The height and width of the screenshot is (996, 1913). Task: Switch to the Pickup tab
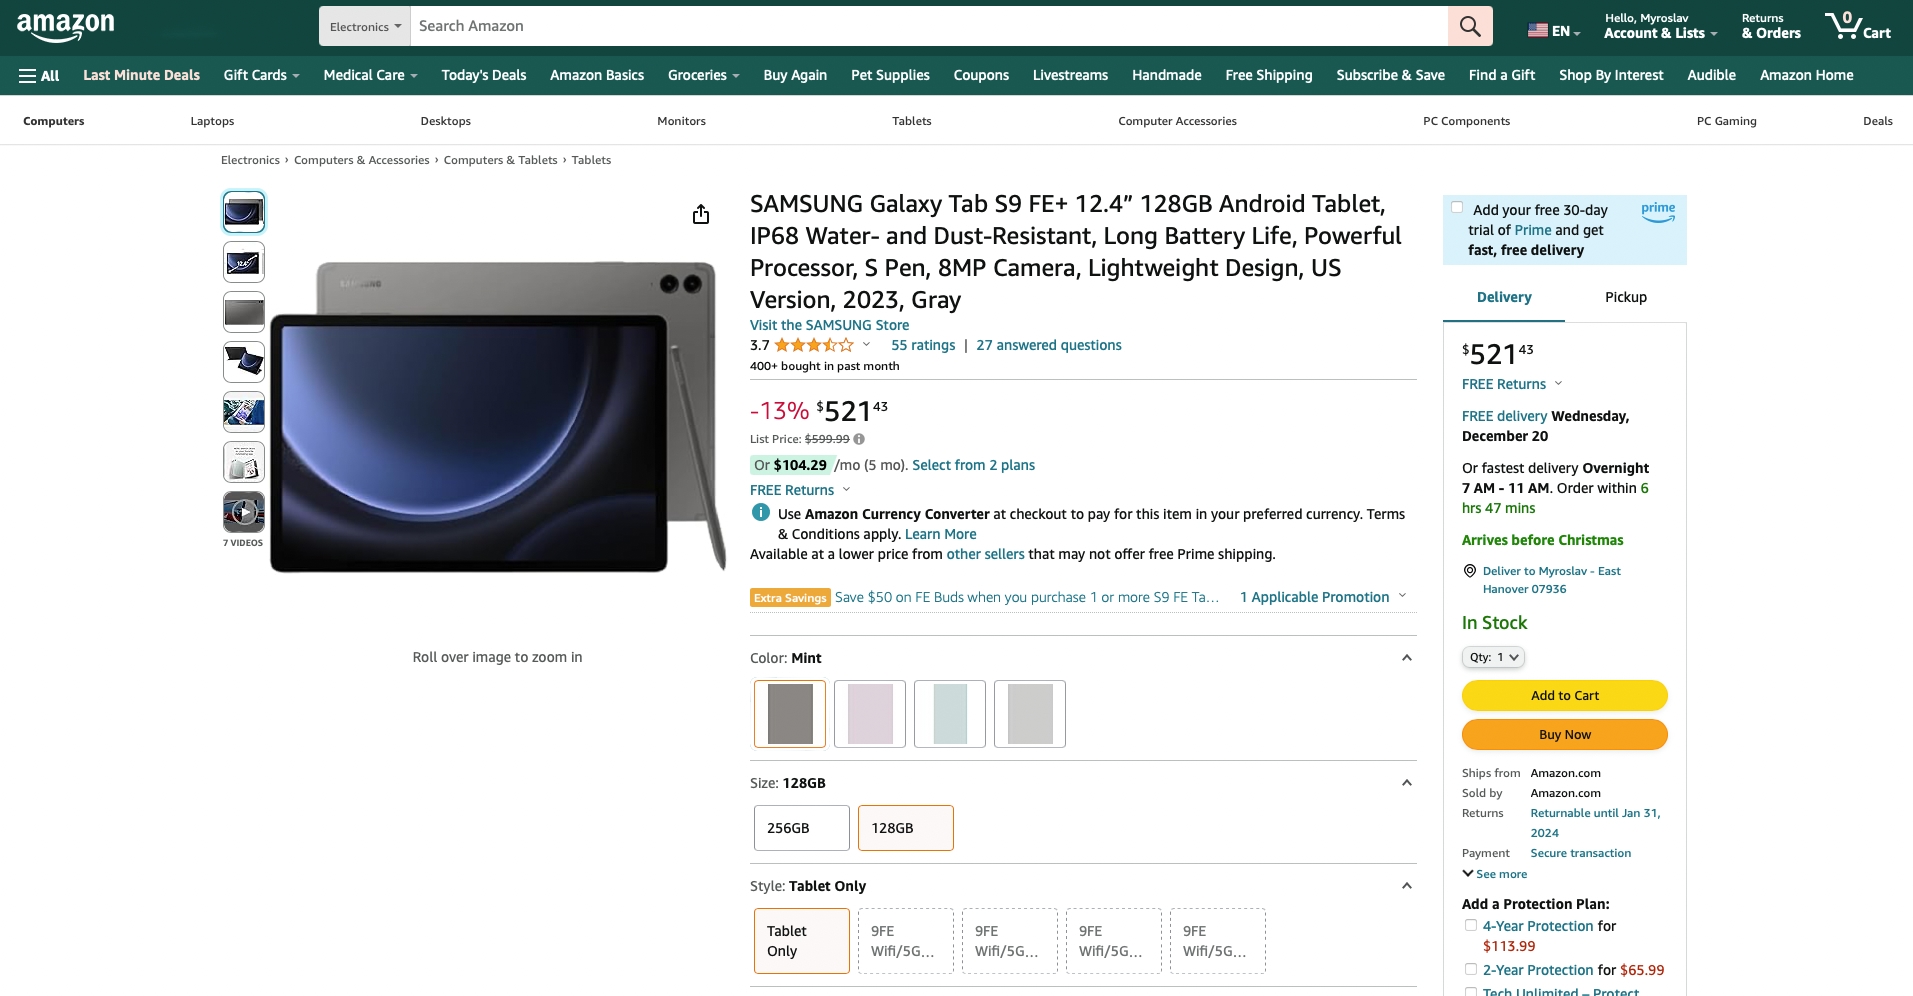(1625, 297)
